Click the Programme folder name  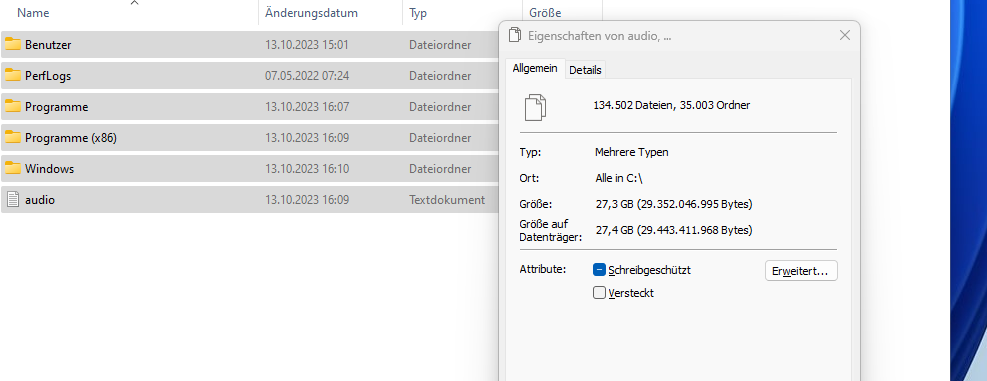click(x=57, y=107)
